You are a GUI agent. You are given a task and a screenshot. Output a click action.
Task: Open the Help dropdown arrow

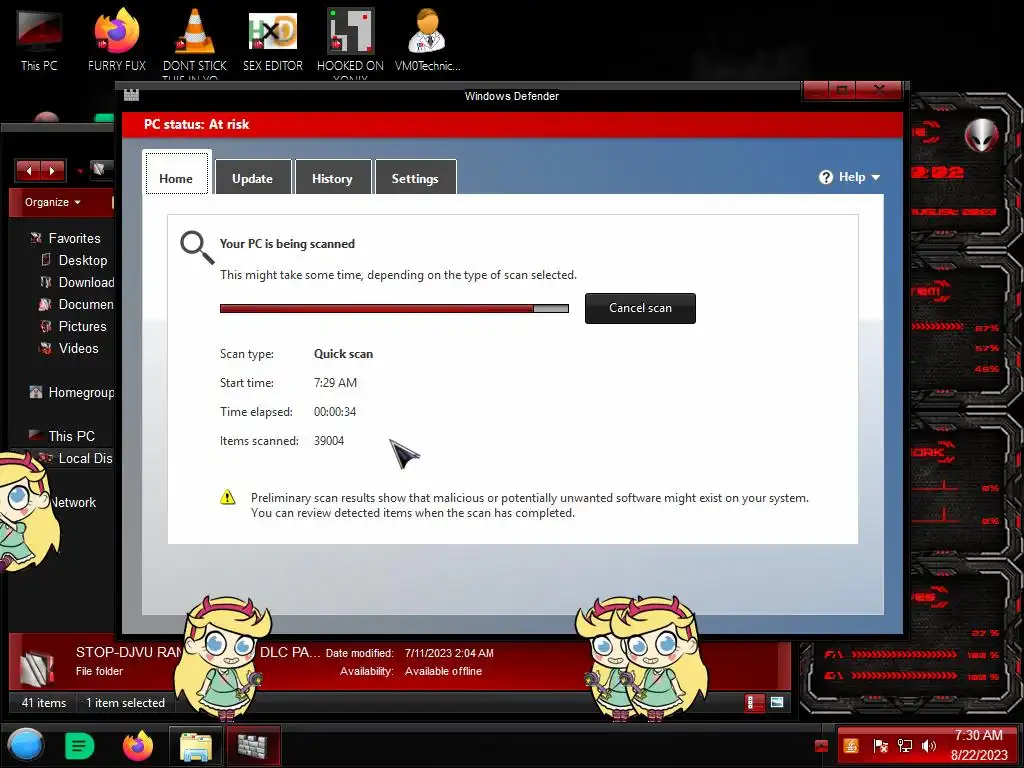click(x=876, y=178)
